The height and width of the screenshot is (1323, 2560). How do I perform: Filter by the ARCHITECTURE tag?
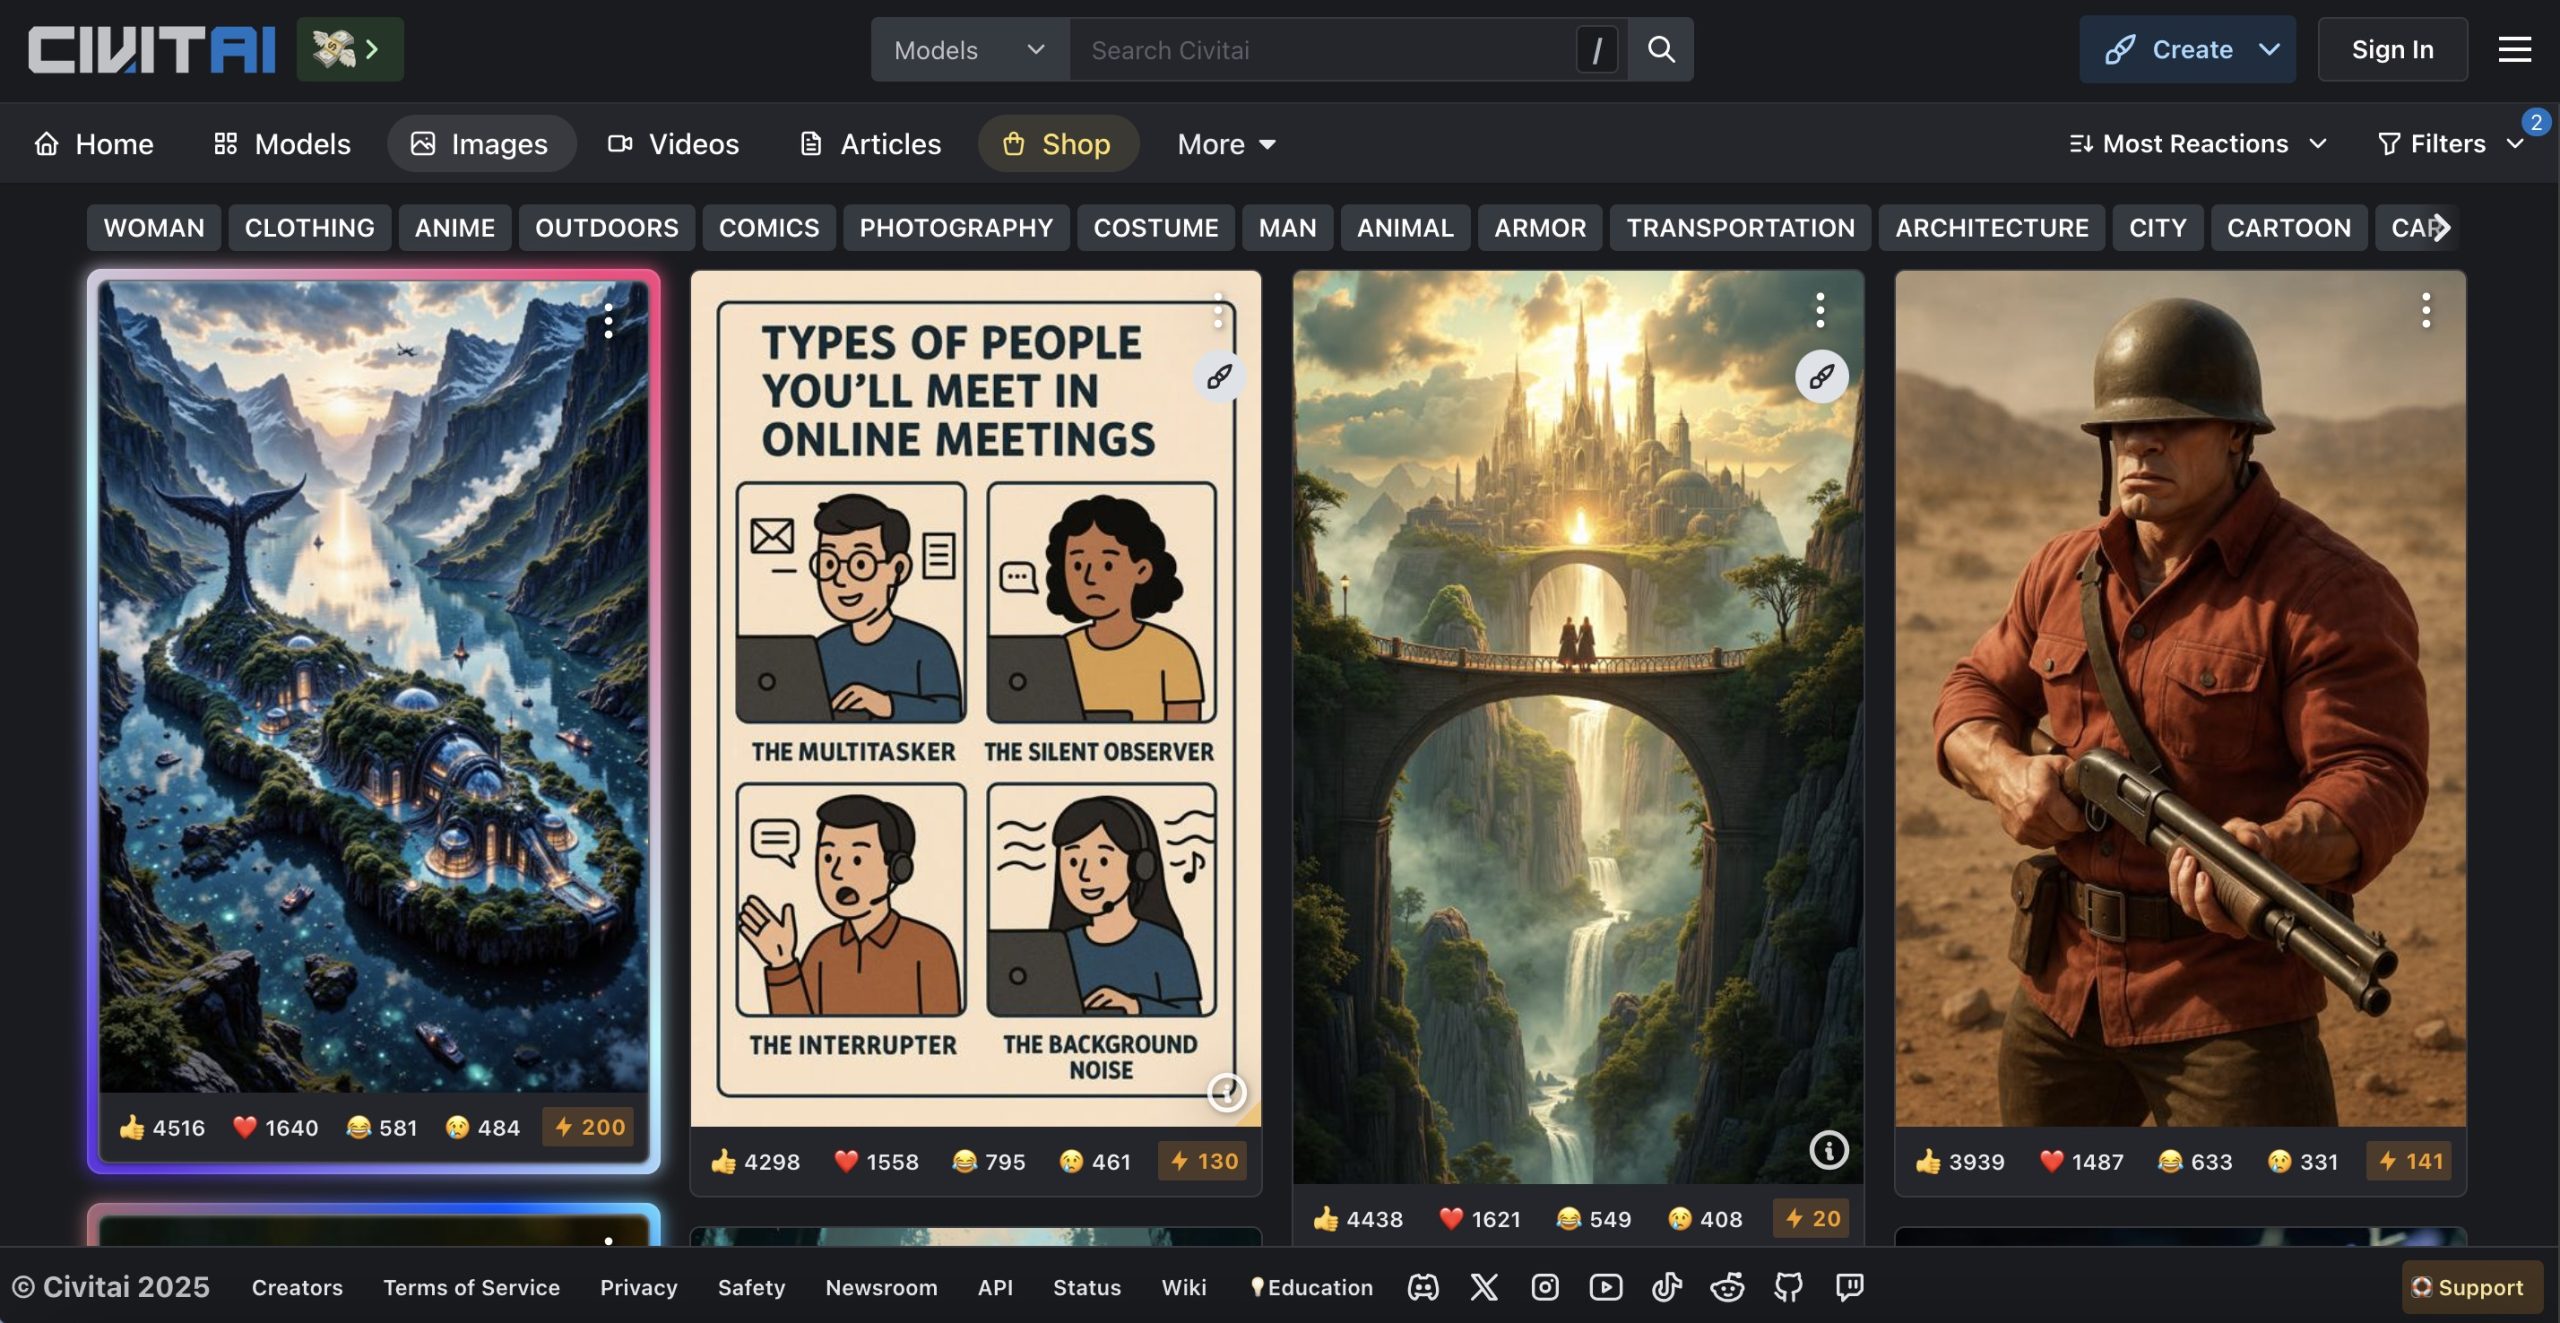(1992, 228)
